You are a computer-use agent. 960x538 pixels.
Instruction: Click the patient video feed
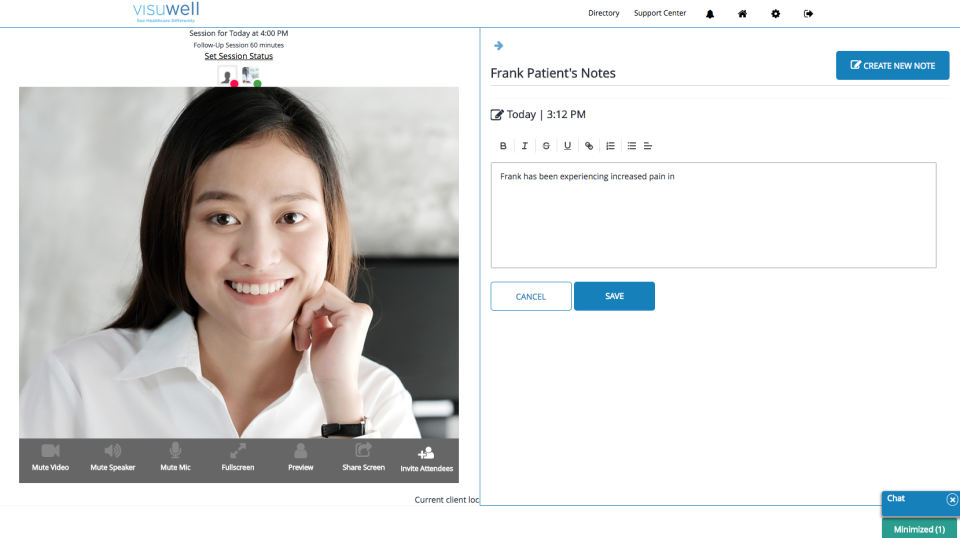click(x=239, y=262)
